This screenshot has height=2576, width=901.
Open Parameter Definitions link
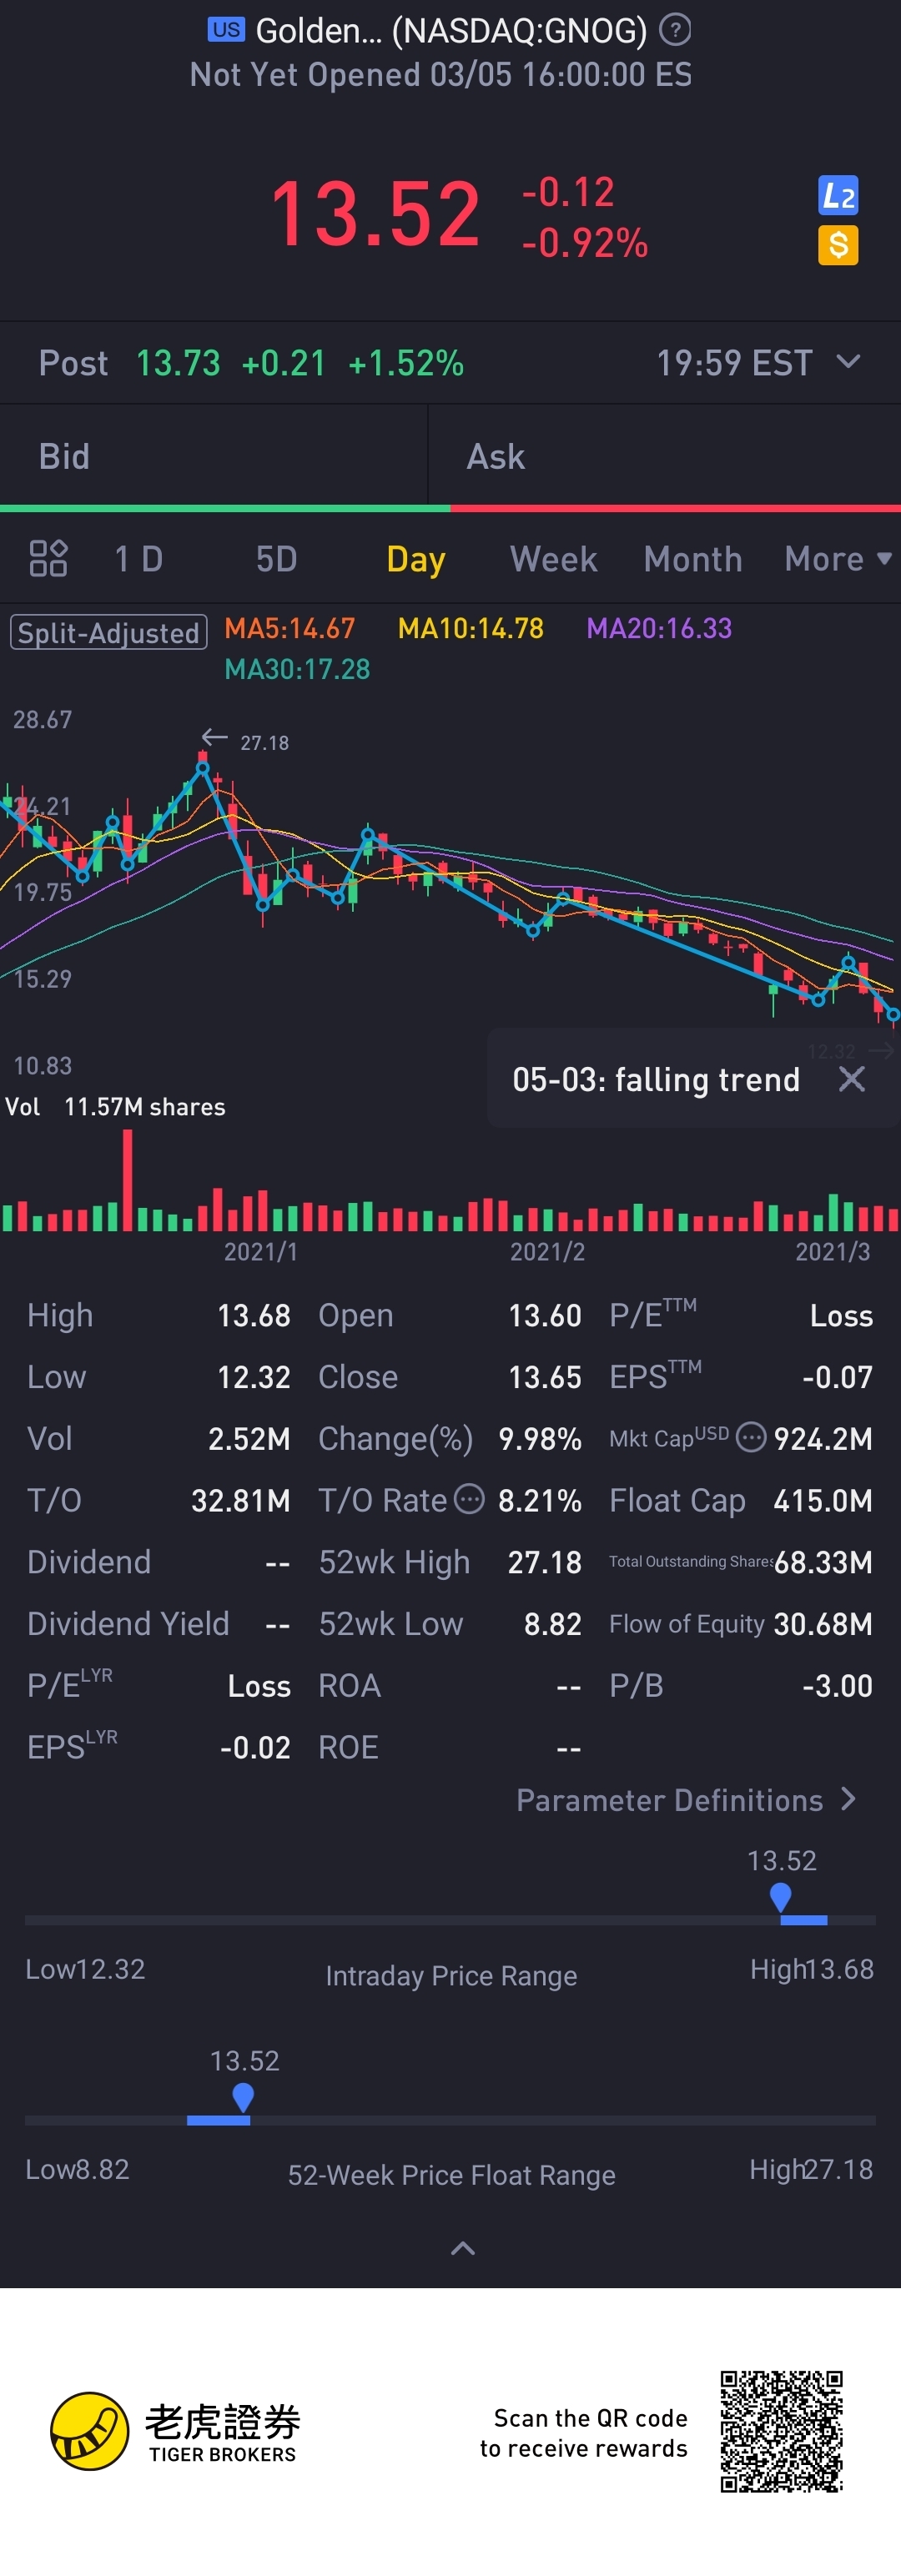click(x=686, y=1800)
